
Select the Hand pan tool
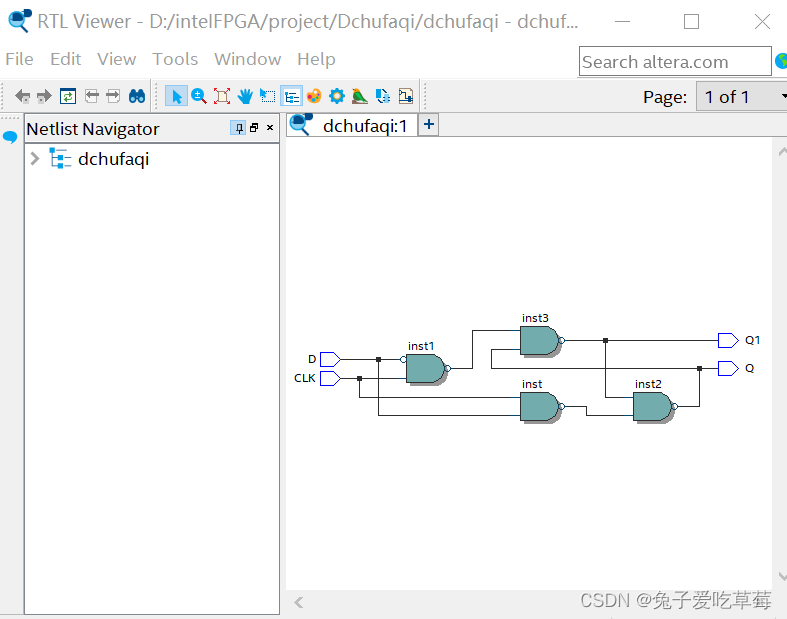(x=245, y=96)
